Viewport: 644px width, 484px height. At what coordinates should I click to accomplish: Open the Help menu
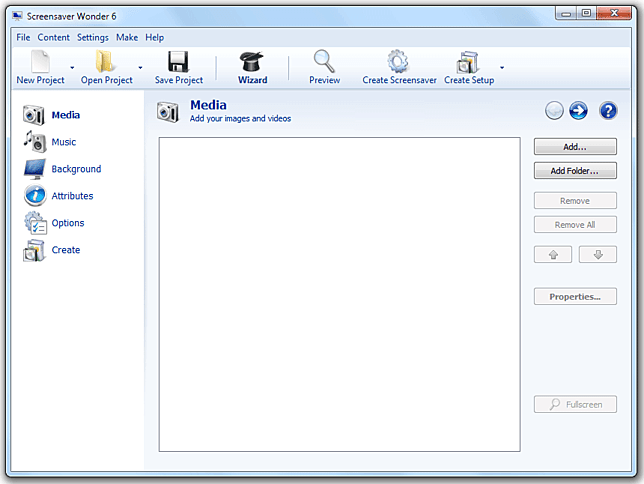[x=154, y=37]
